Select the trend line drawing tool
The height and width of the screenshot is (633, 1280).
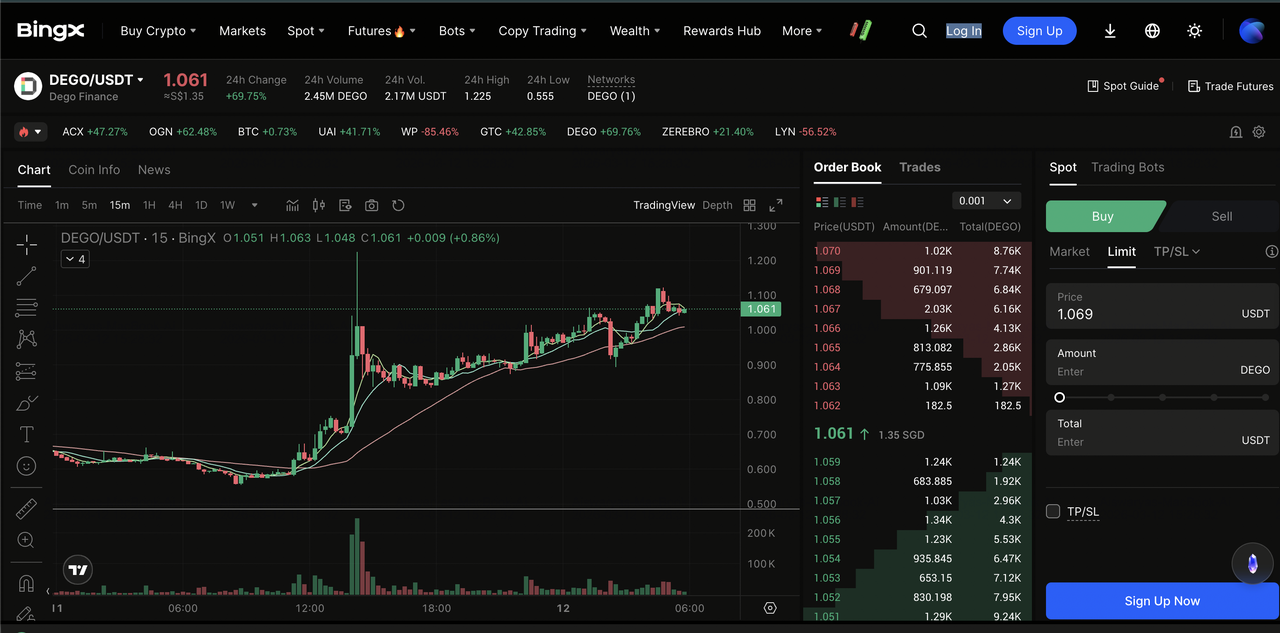pos(27,275)
